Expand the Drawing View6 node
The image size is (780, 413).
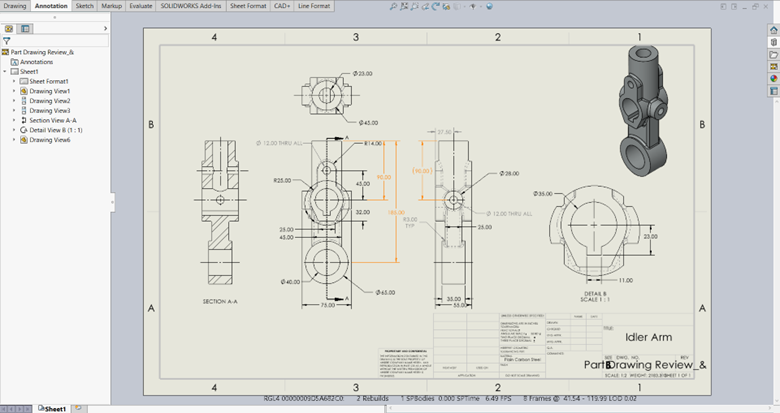coord(14,140)
